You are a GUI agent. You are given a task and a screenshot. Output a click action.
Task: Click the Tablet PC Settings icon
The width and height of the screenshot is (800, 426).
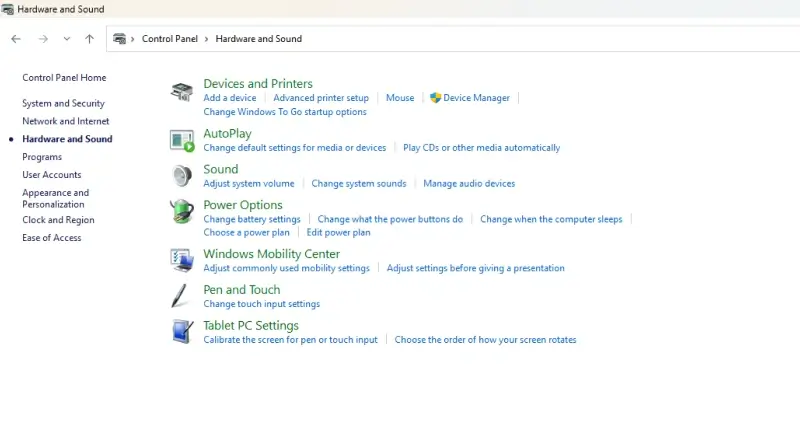[x=182, y=331]
